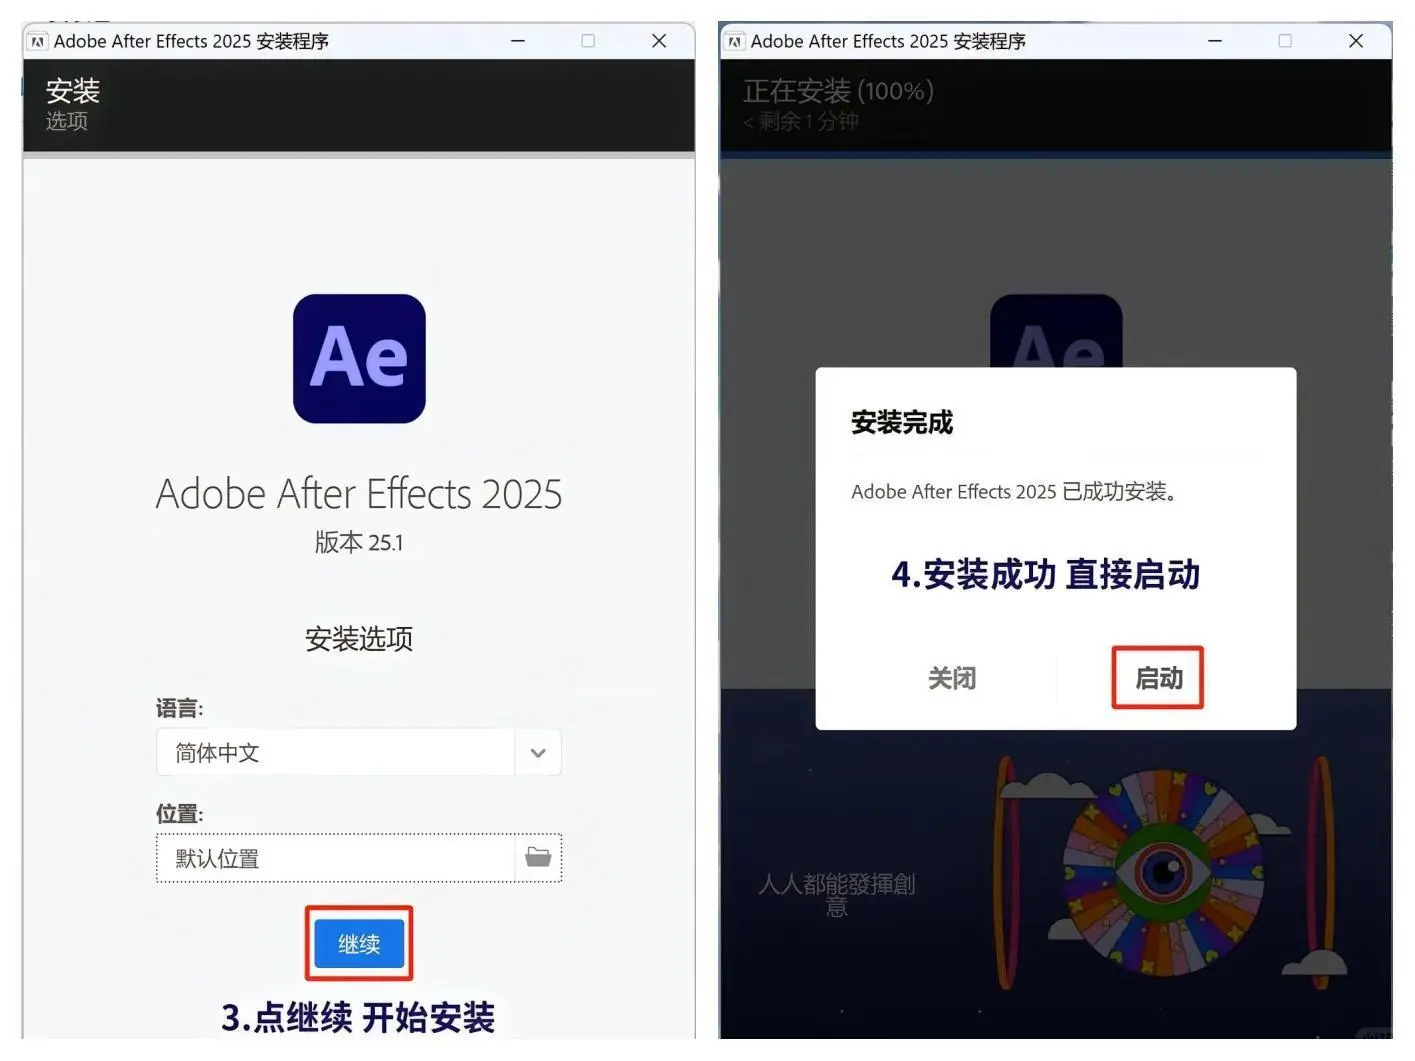Select the 安装 header in the left window
Screen dimensions: 1415x1061
pyautogui.click(x=72, y=91)
